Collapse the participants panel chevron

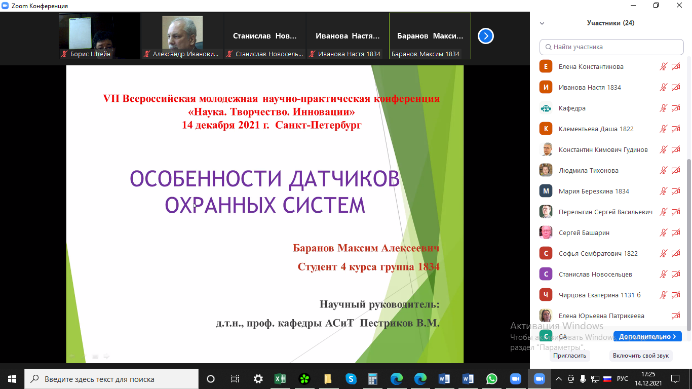coord(542,23)
